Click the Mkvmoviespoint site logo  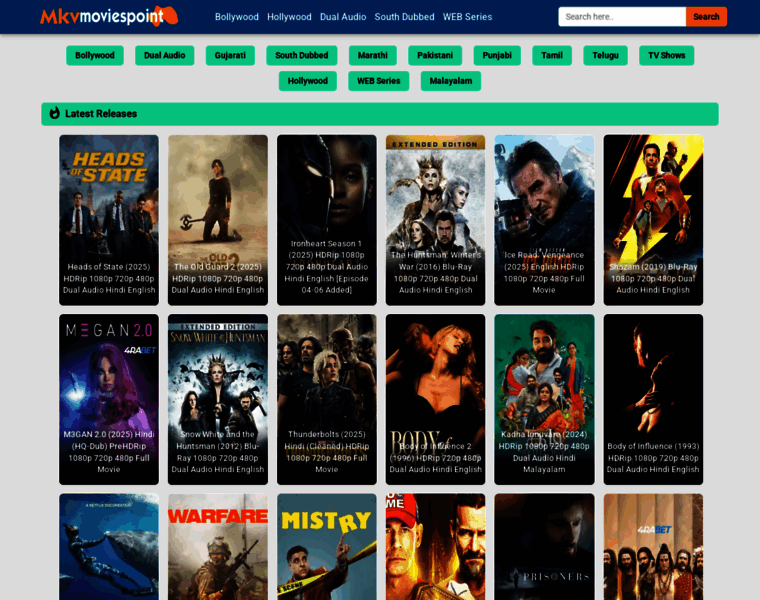coord(109,16)
